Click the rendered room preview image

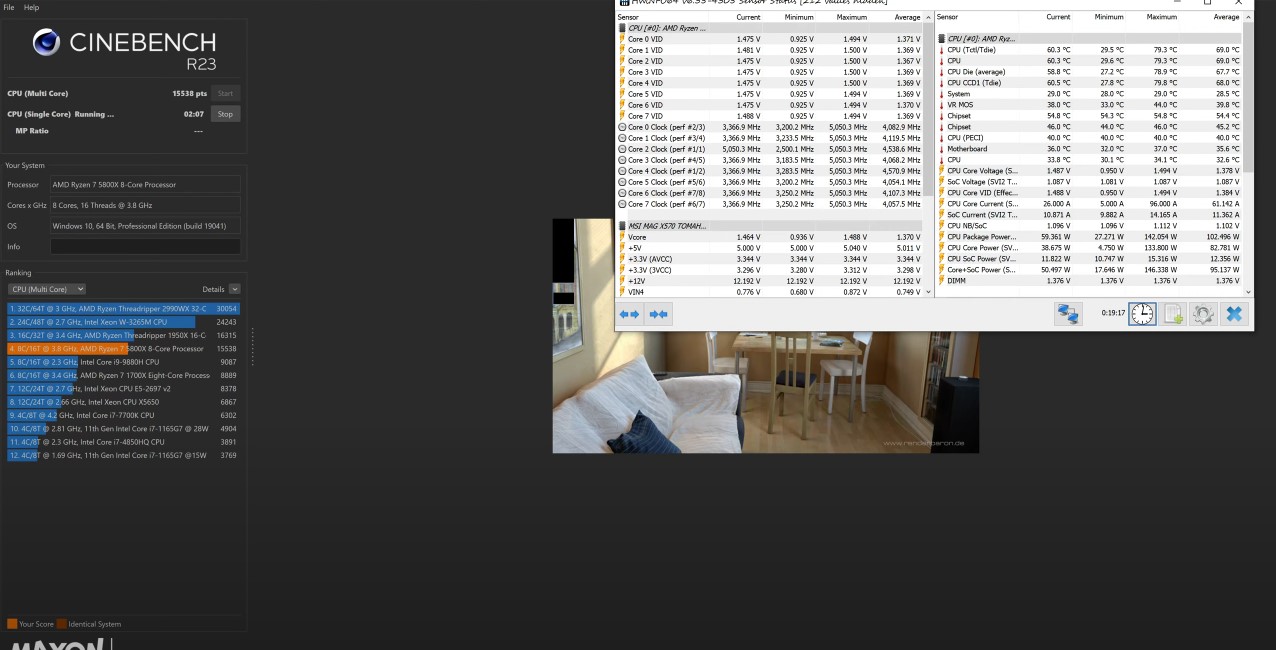tap(766, 336)
